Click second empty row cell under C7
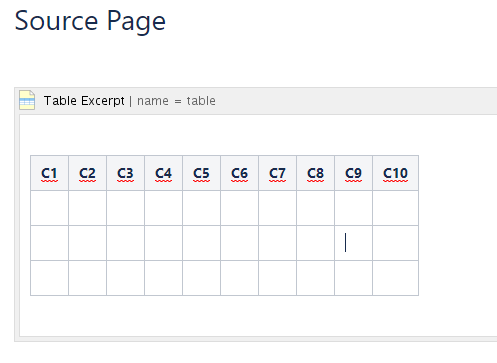 [277, 243]
